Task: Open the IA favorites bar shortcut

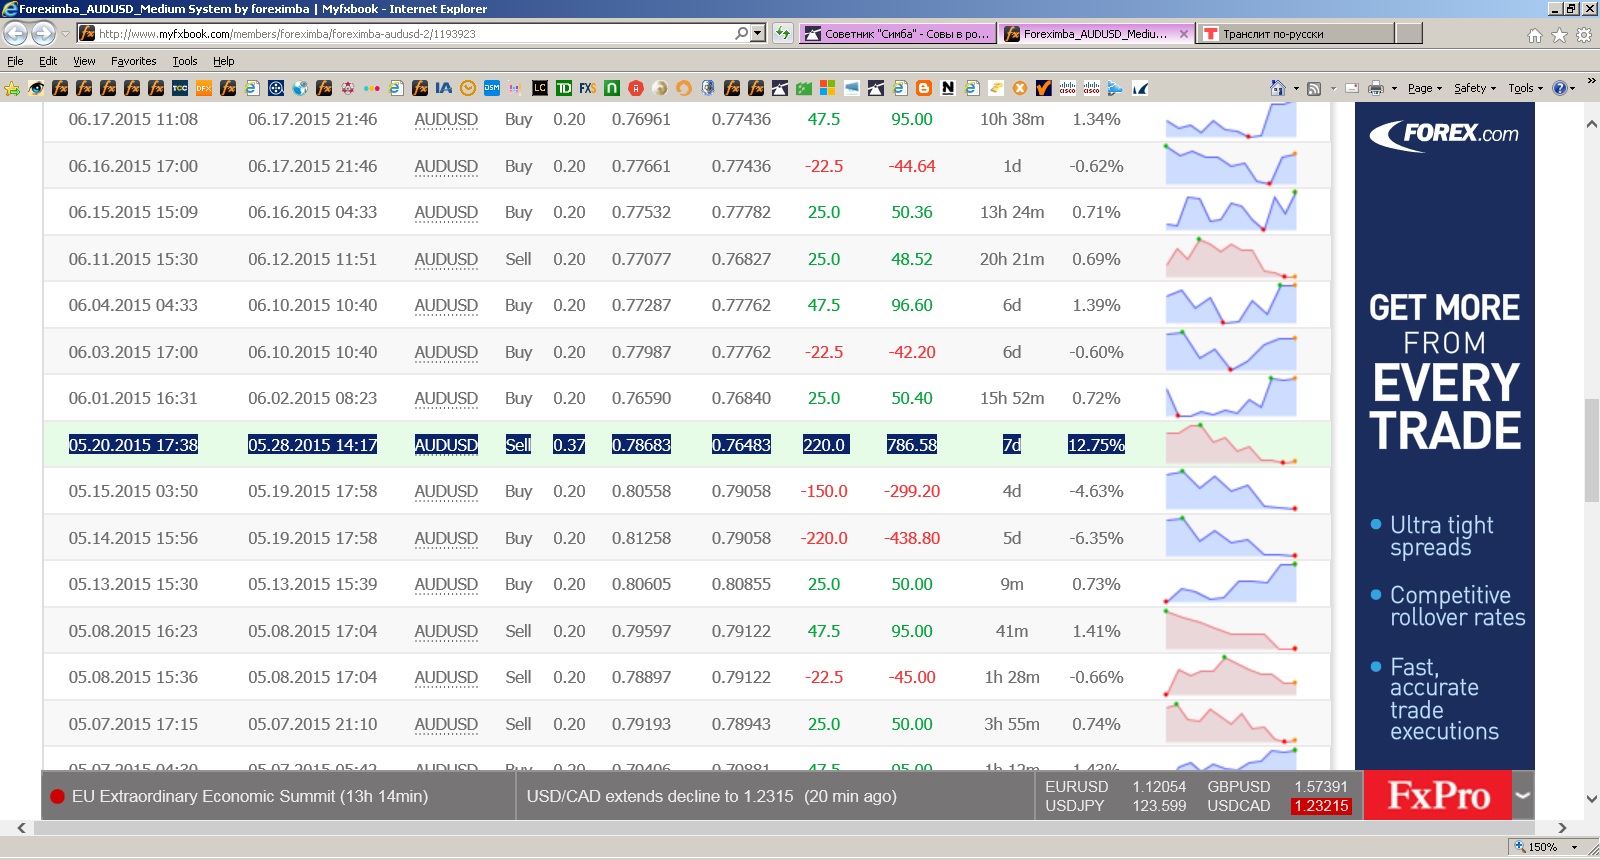Action: tap(444, 88)
